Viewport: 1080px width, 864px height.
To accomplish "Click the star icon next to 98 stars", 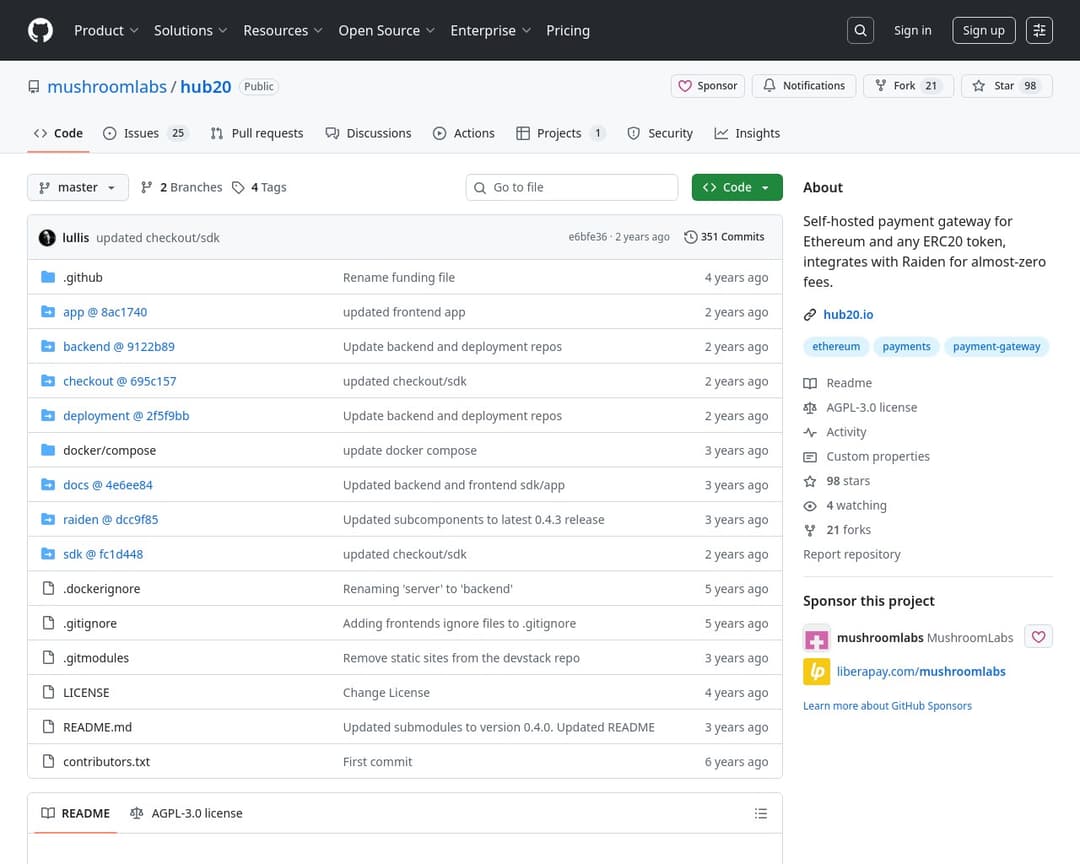I will (x=810, y=481).
